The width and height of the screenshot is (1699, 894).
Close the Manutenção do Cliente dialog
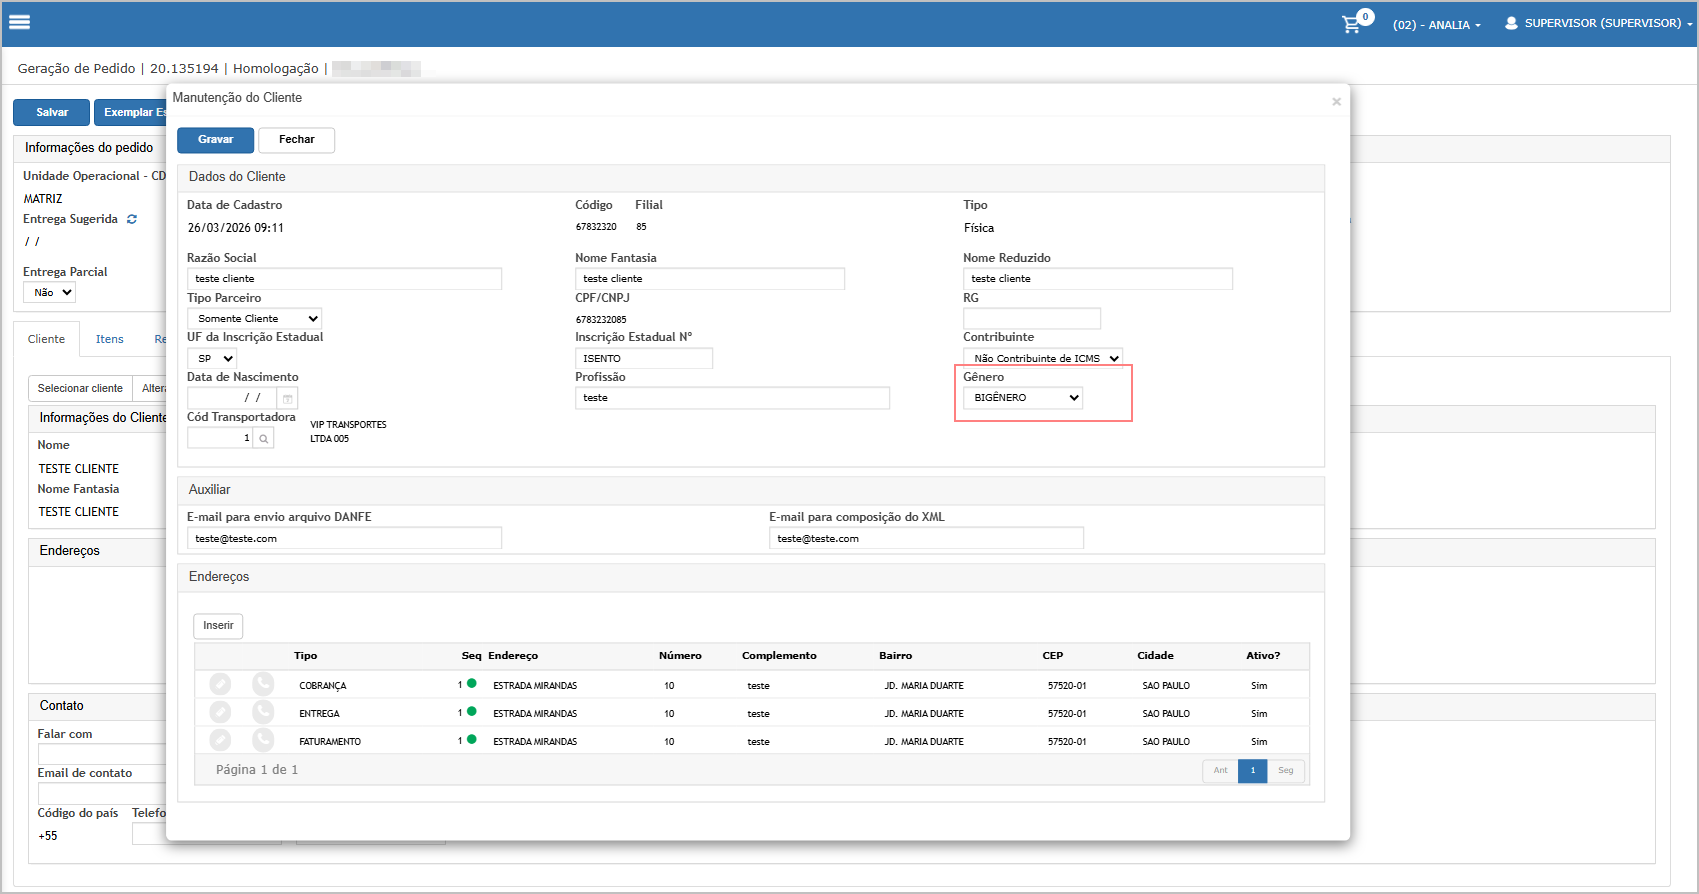[x=1336, y=101]
